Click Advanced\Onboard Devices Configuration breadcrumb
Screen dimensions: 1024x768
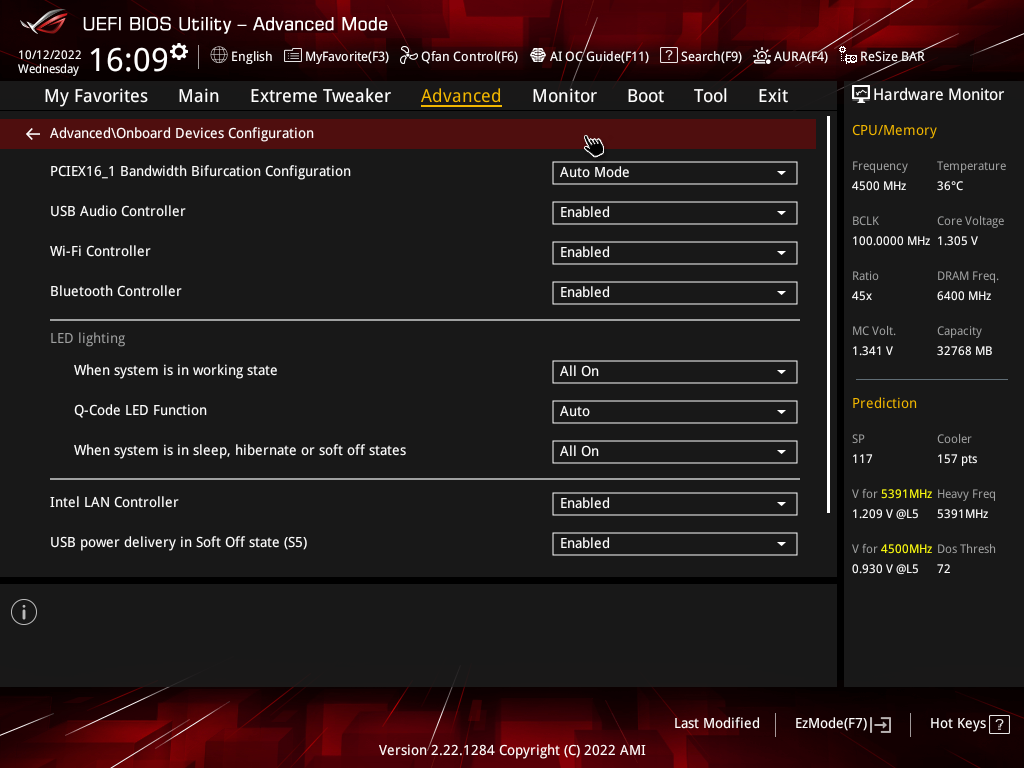coord(182,133)
